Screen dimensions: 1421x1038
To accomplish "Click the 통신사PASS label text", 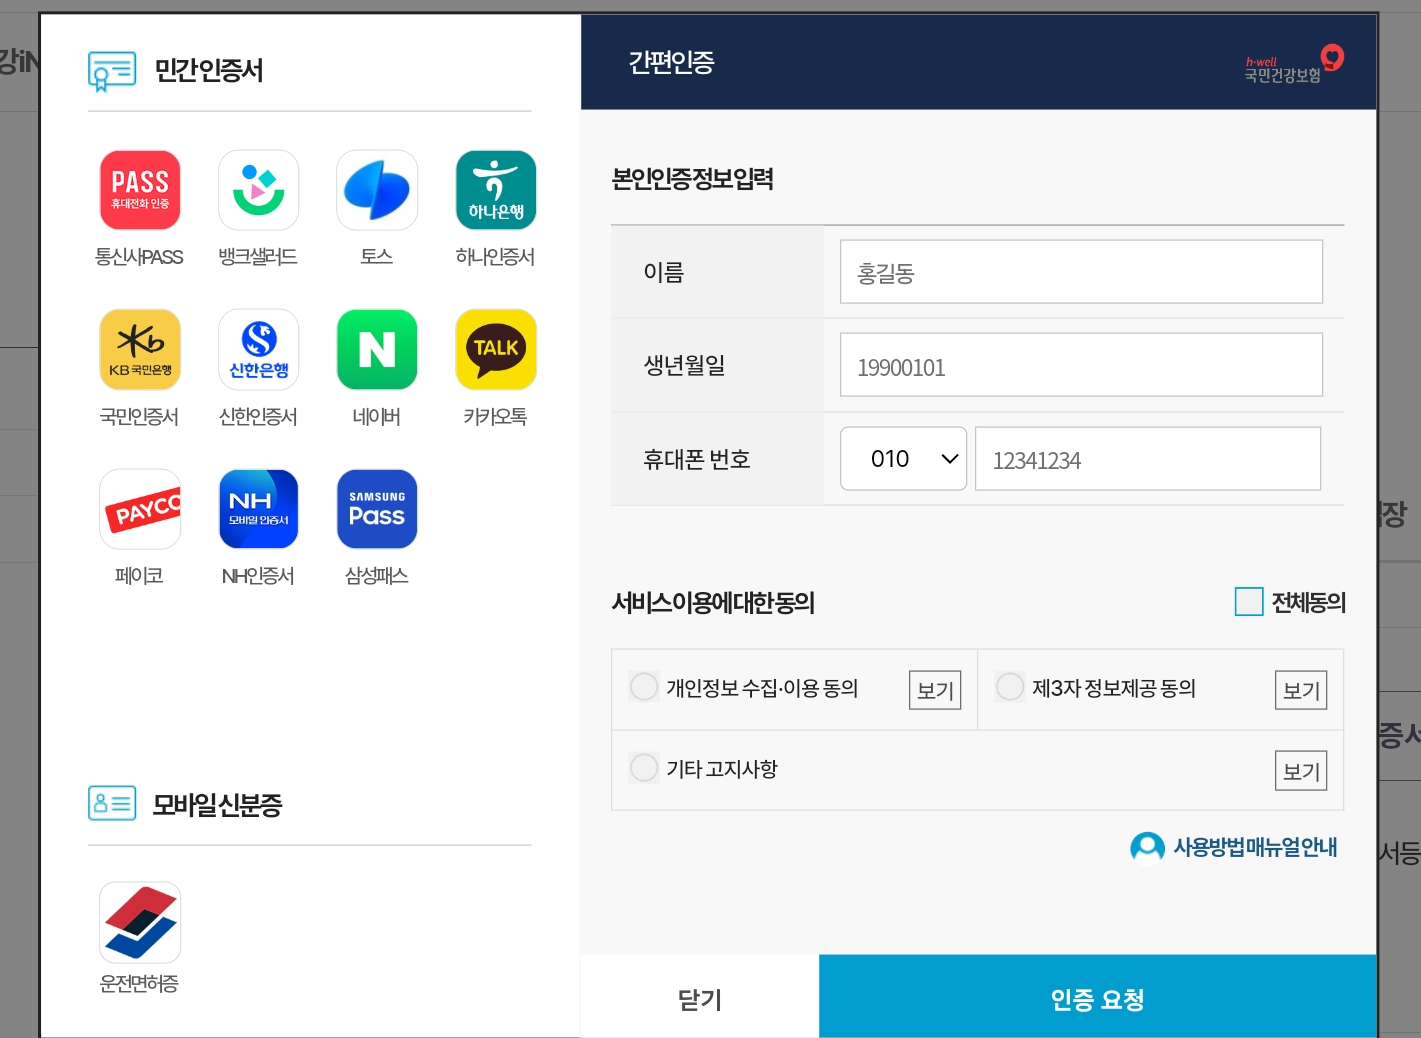I will [139, 257].
